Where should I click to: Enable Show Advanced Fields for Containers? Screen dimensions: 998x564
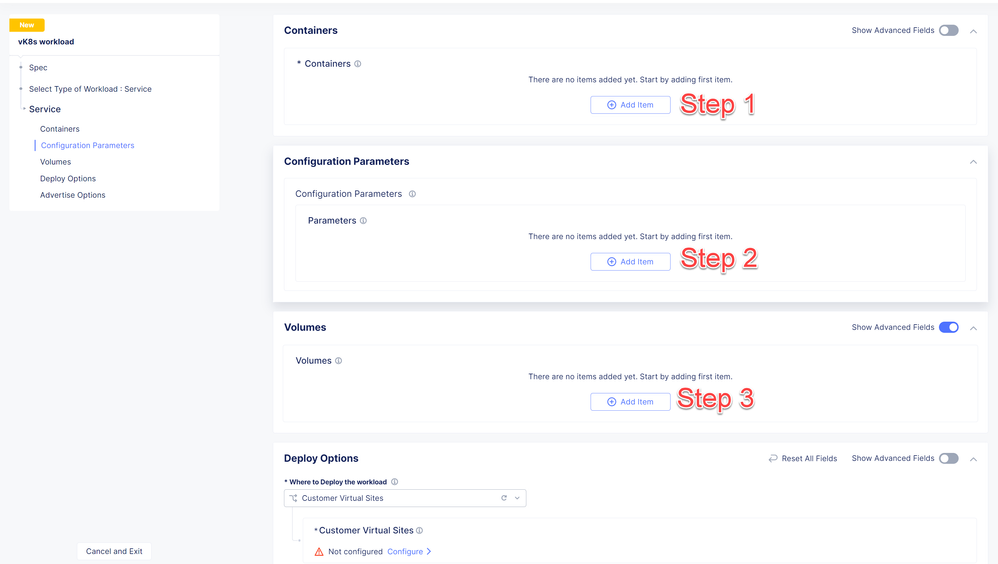tap(948, 31)
